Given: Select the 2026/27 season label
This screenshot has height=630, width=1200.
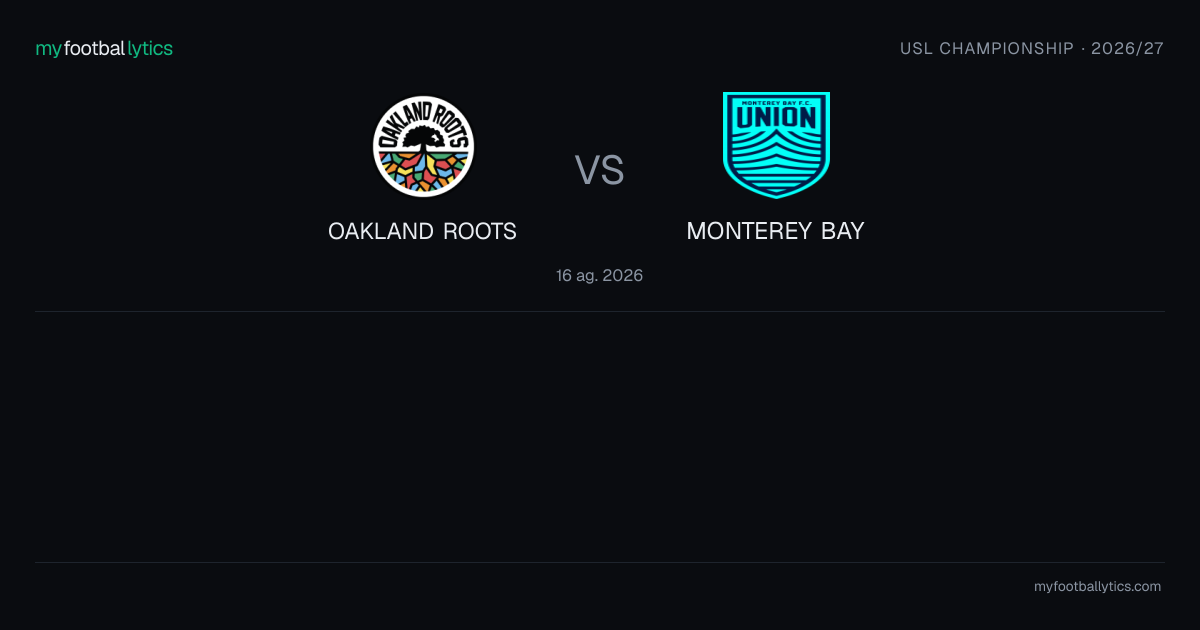Looking at the screenshot, I should (x=1128, y=48).
